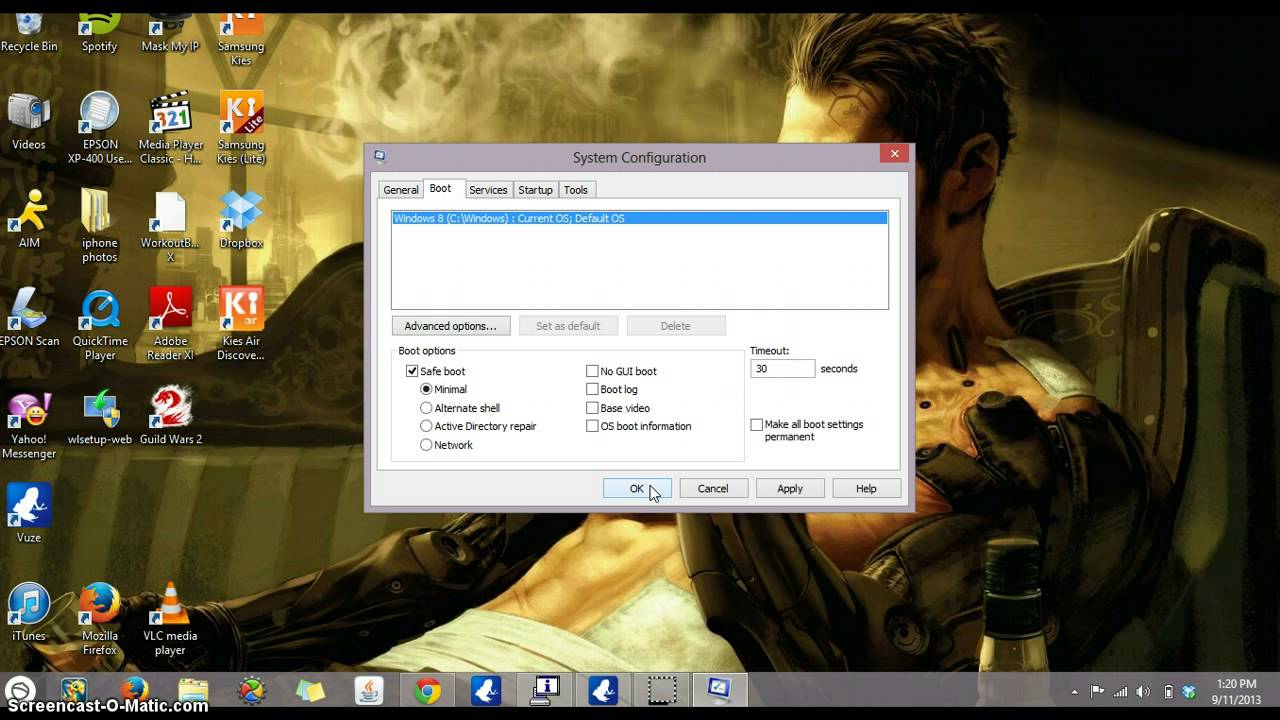Open the Recycle Bin desktop icon
The height and width of the screenshot is (720, 1280).
tap(29, 30)
